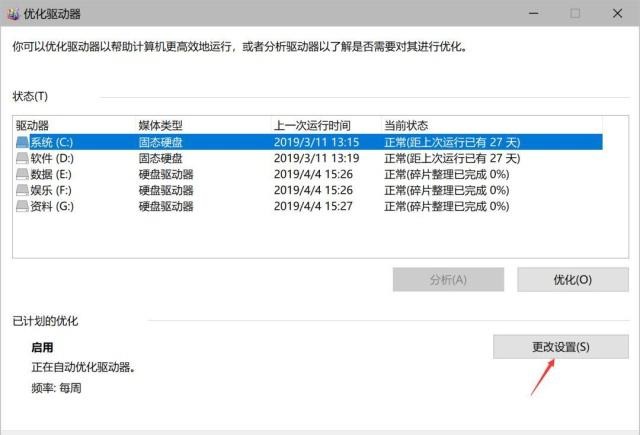The width and height of the screenshot is (640, 435).
Task: Open 更改设置(S) for scheduled optimization
Action: coord(561,347)
